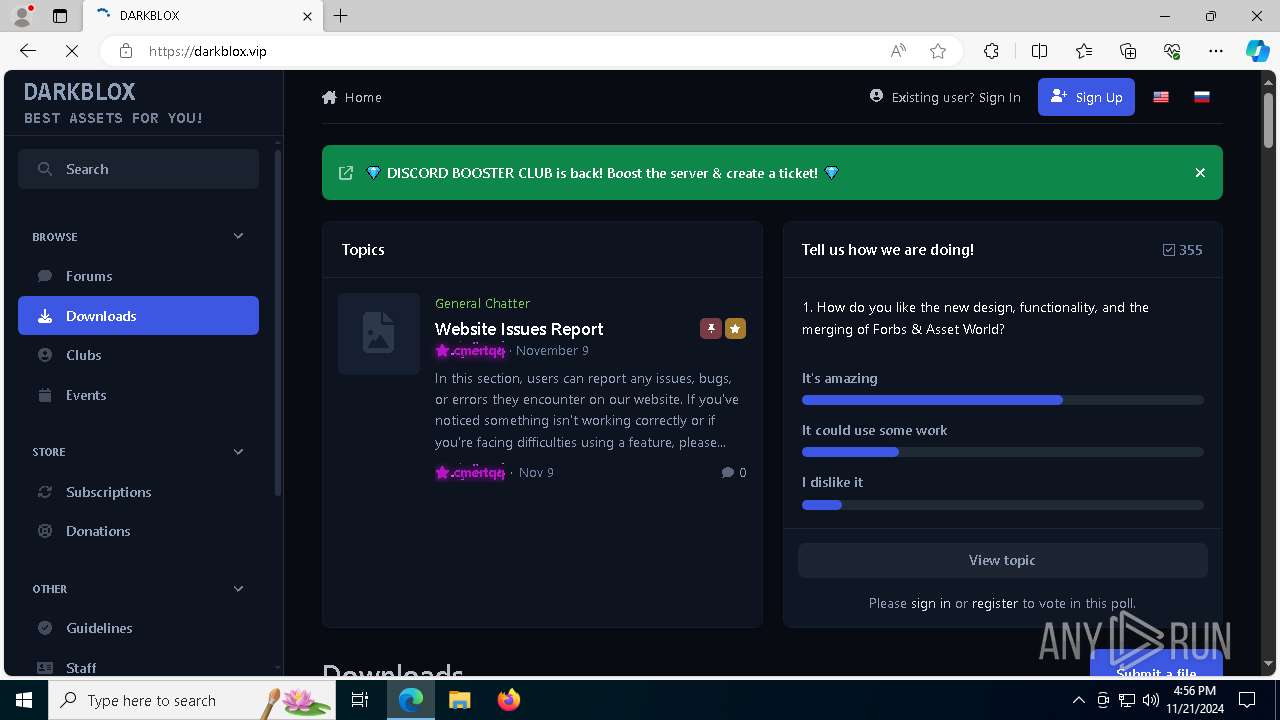Click the 355 votes checkbox counter
This screenshot has width=1280, height=720.
click(1182, 250)
